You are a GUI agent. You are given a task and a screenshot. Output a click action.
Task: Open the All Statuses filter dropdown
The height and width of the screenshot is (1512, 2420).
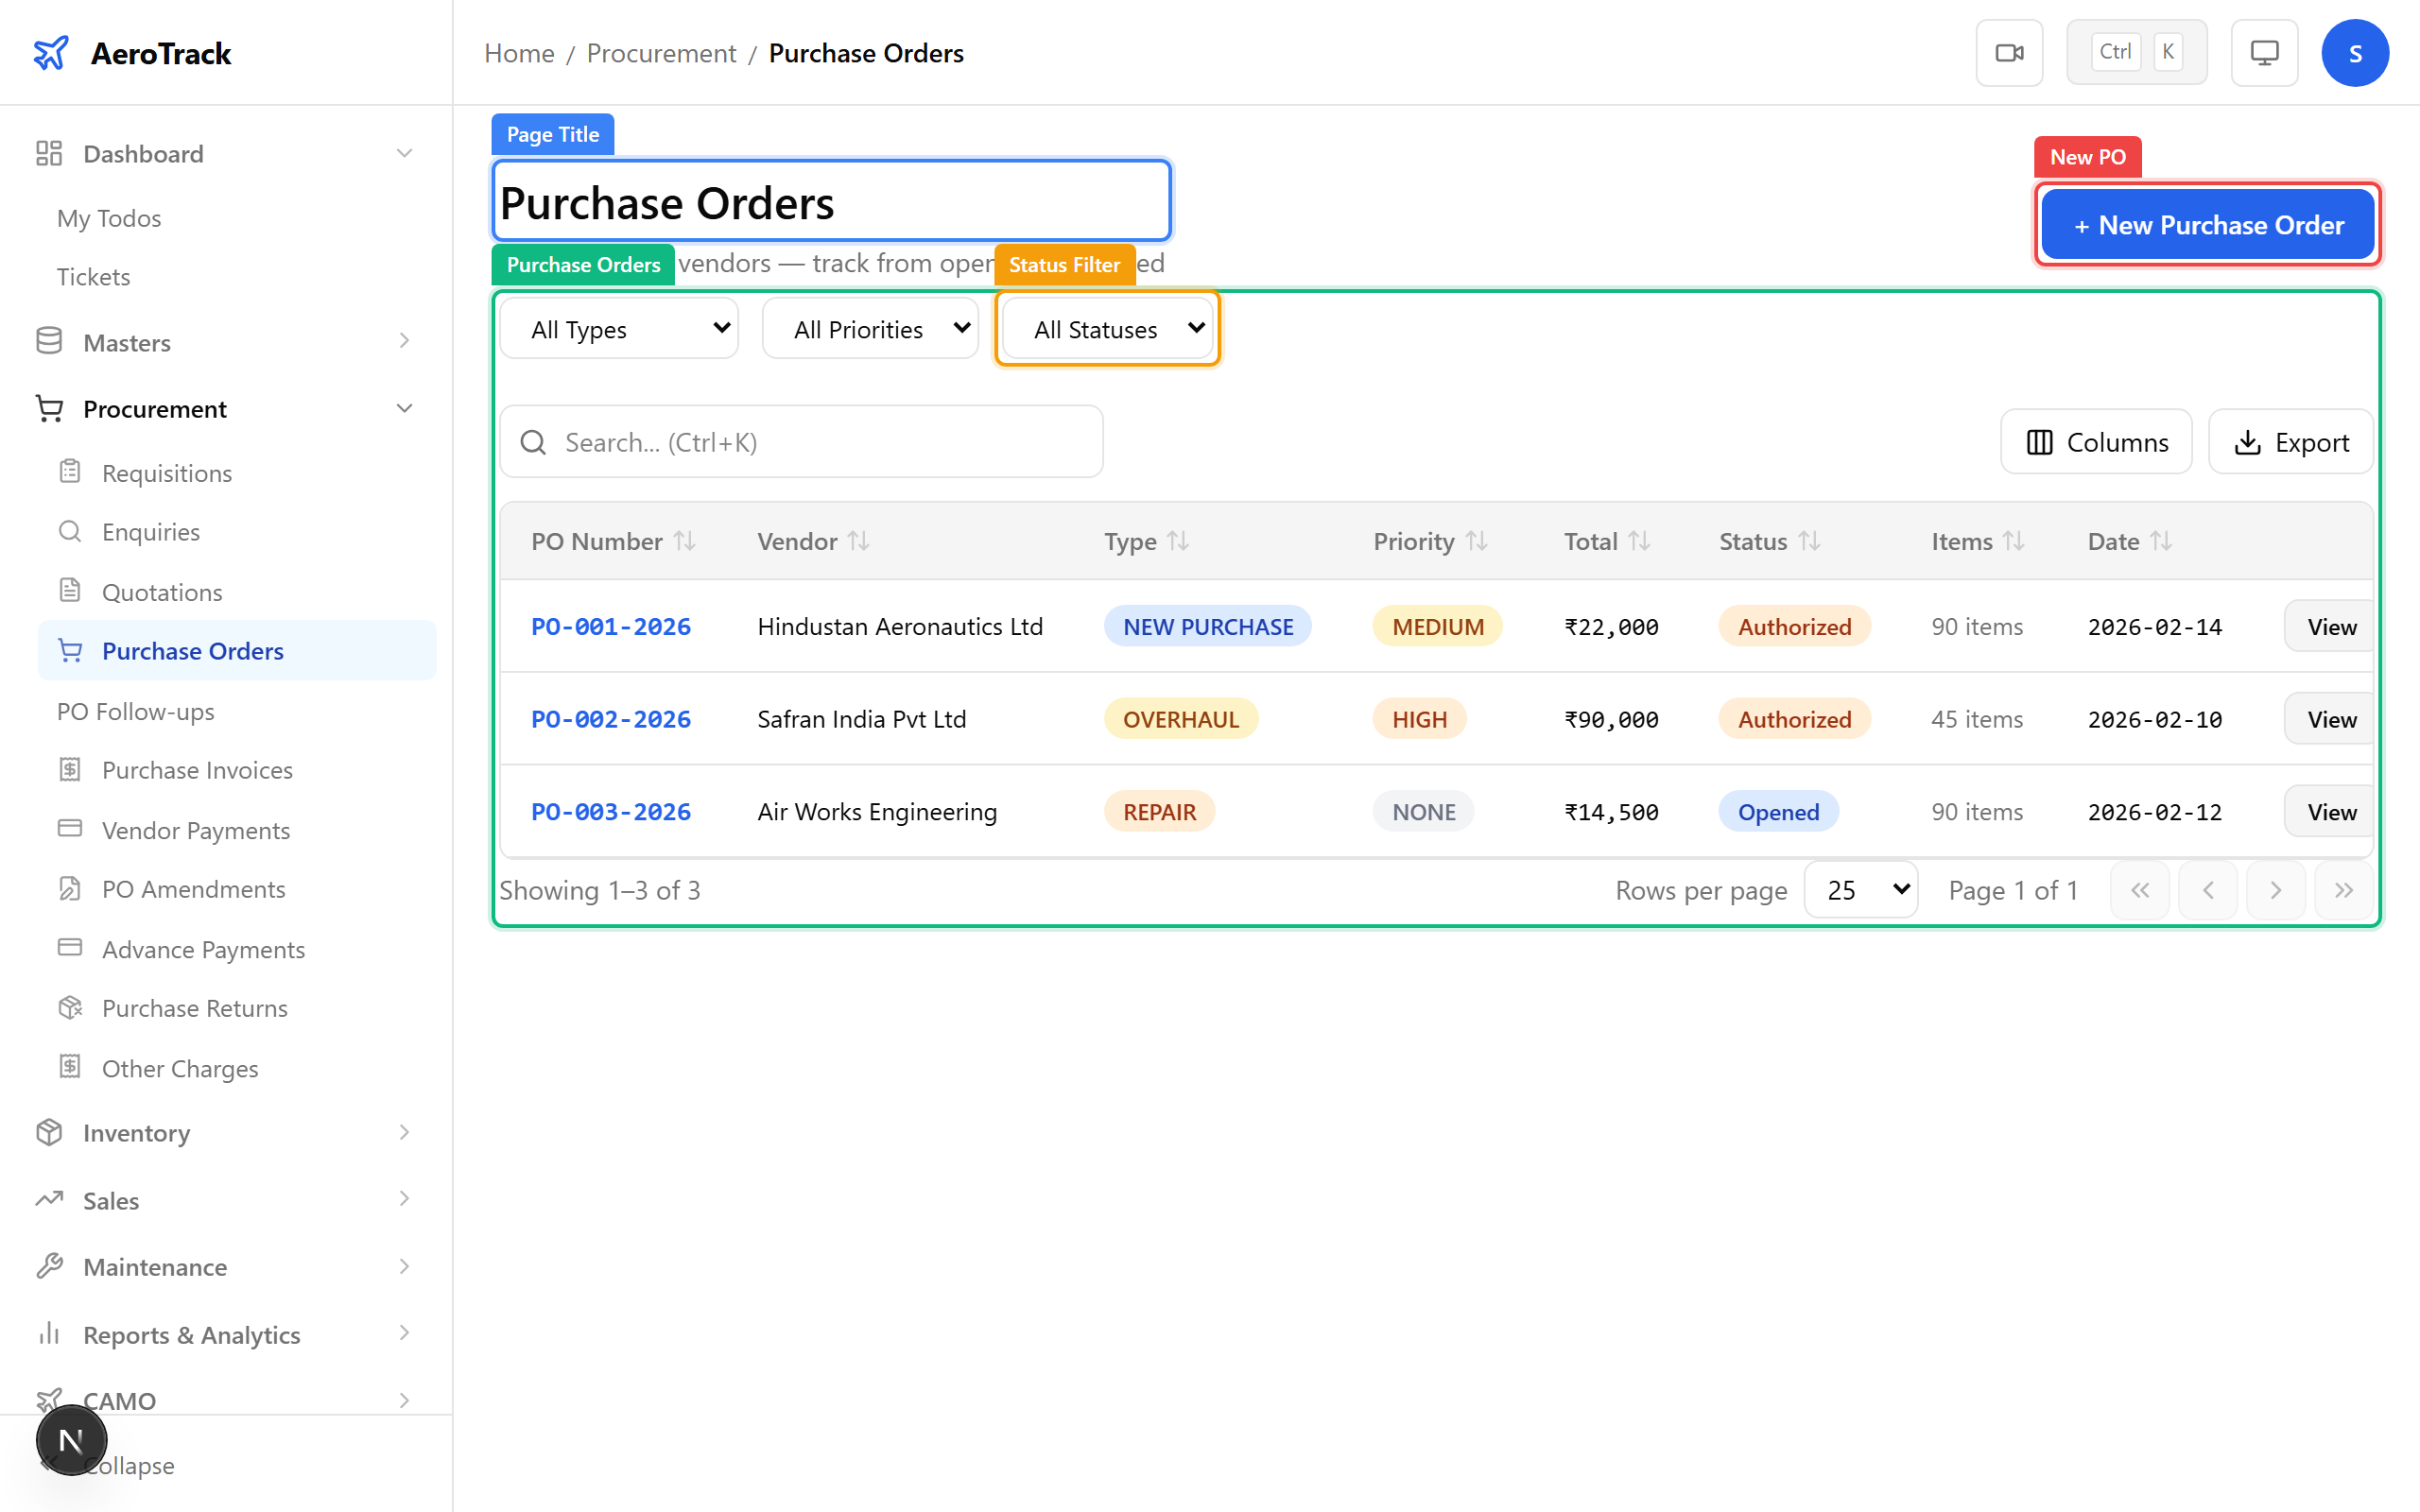(1106, 328)
